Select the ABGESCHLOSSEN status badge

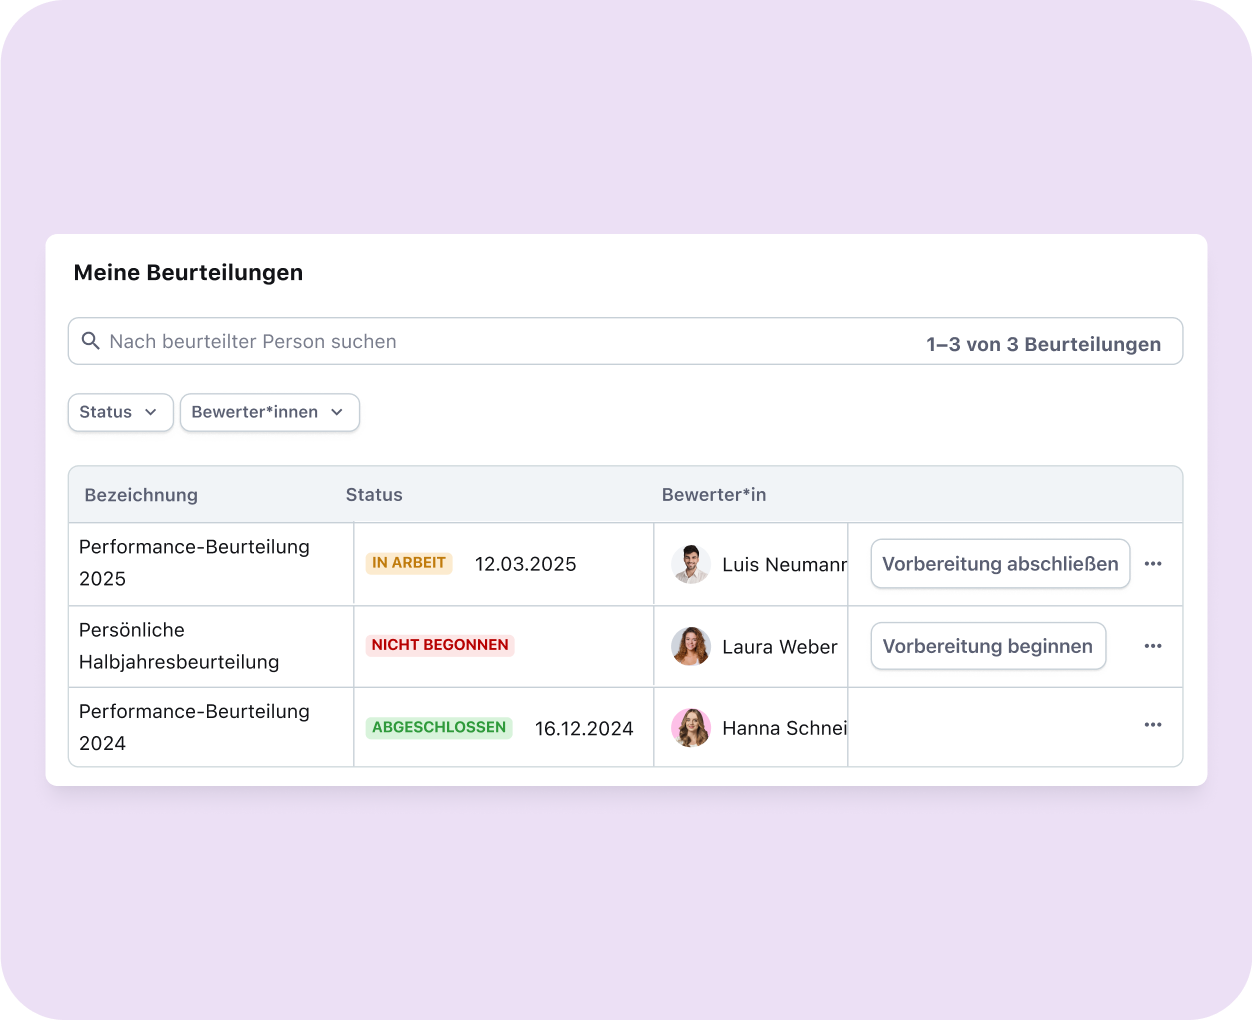tap(439, 727)
